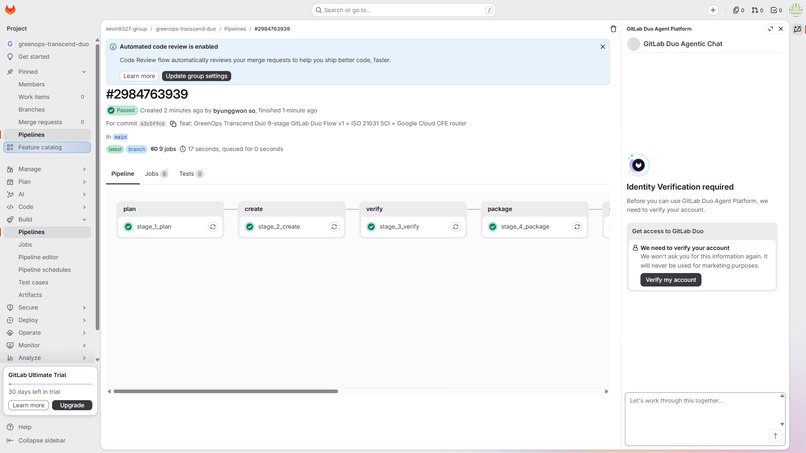806x453 pixels.
Task: Click stage_4_package passed status icon
Action: [x=492, y=227]
